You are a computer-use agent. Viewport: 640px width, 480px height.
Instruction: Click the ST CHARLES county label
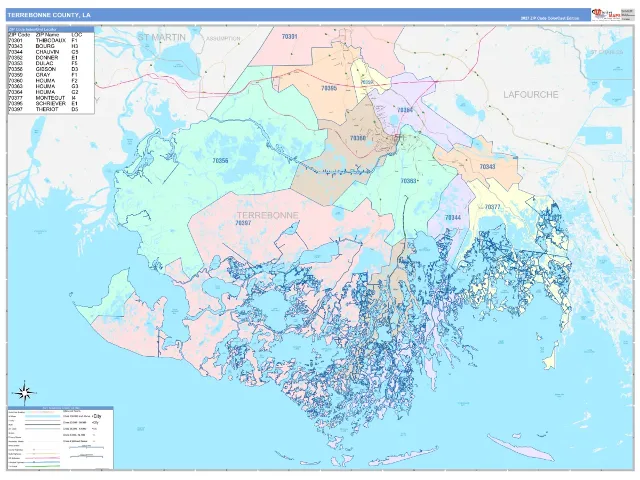pyautogui.click(x=607, y=52)
